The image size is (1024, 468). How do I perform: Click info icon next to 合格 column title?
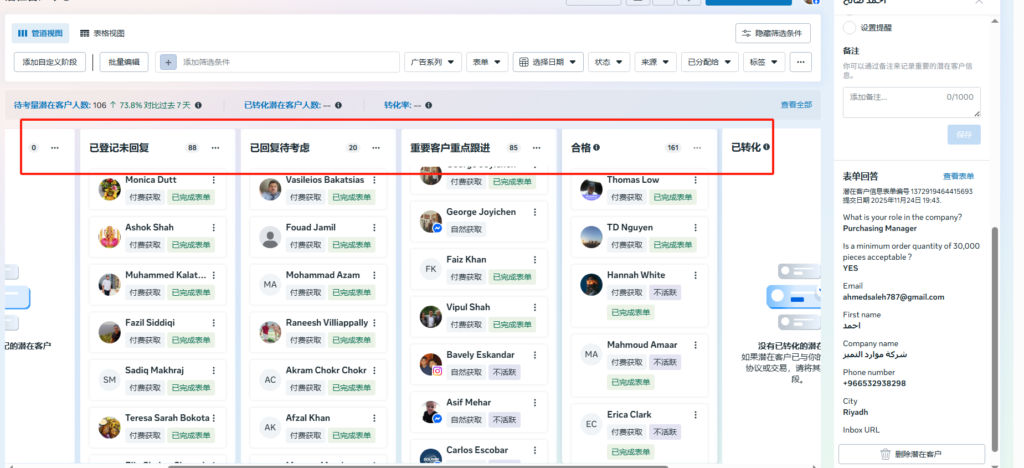597,148
